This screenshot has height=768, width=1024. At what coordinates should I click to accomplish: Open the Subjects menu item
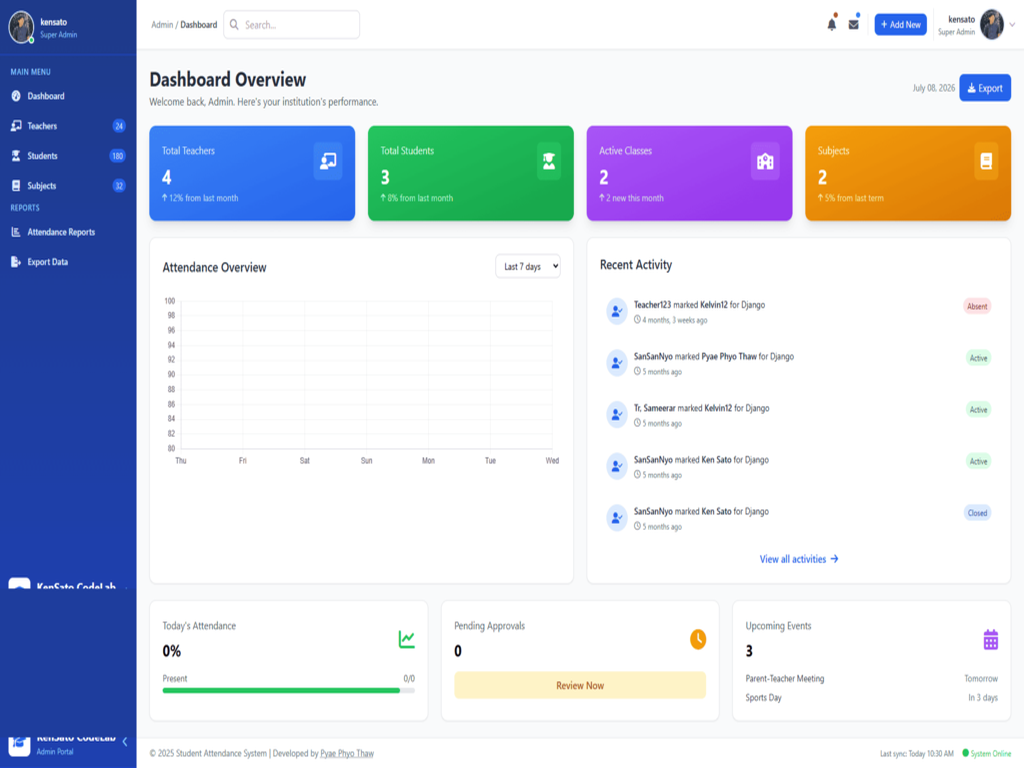pyautogui.click(x=68, y=186)
